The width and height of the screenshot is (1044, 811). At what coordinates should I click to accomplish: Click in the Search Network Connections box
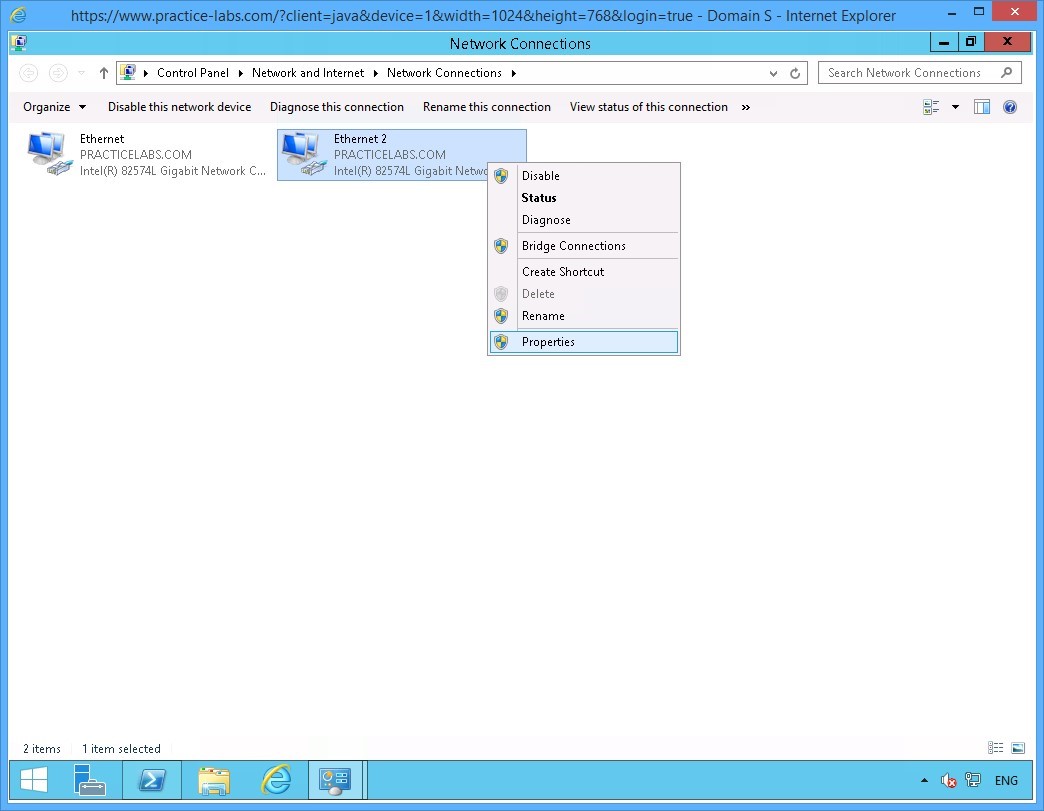click(x=905, y=73)
